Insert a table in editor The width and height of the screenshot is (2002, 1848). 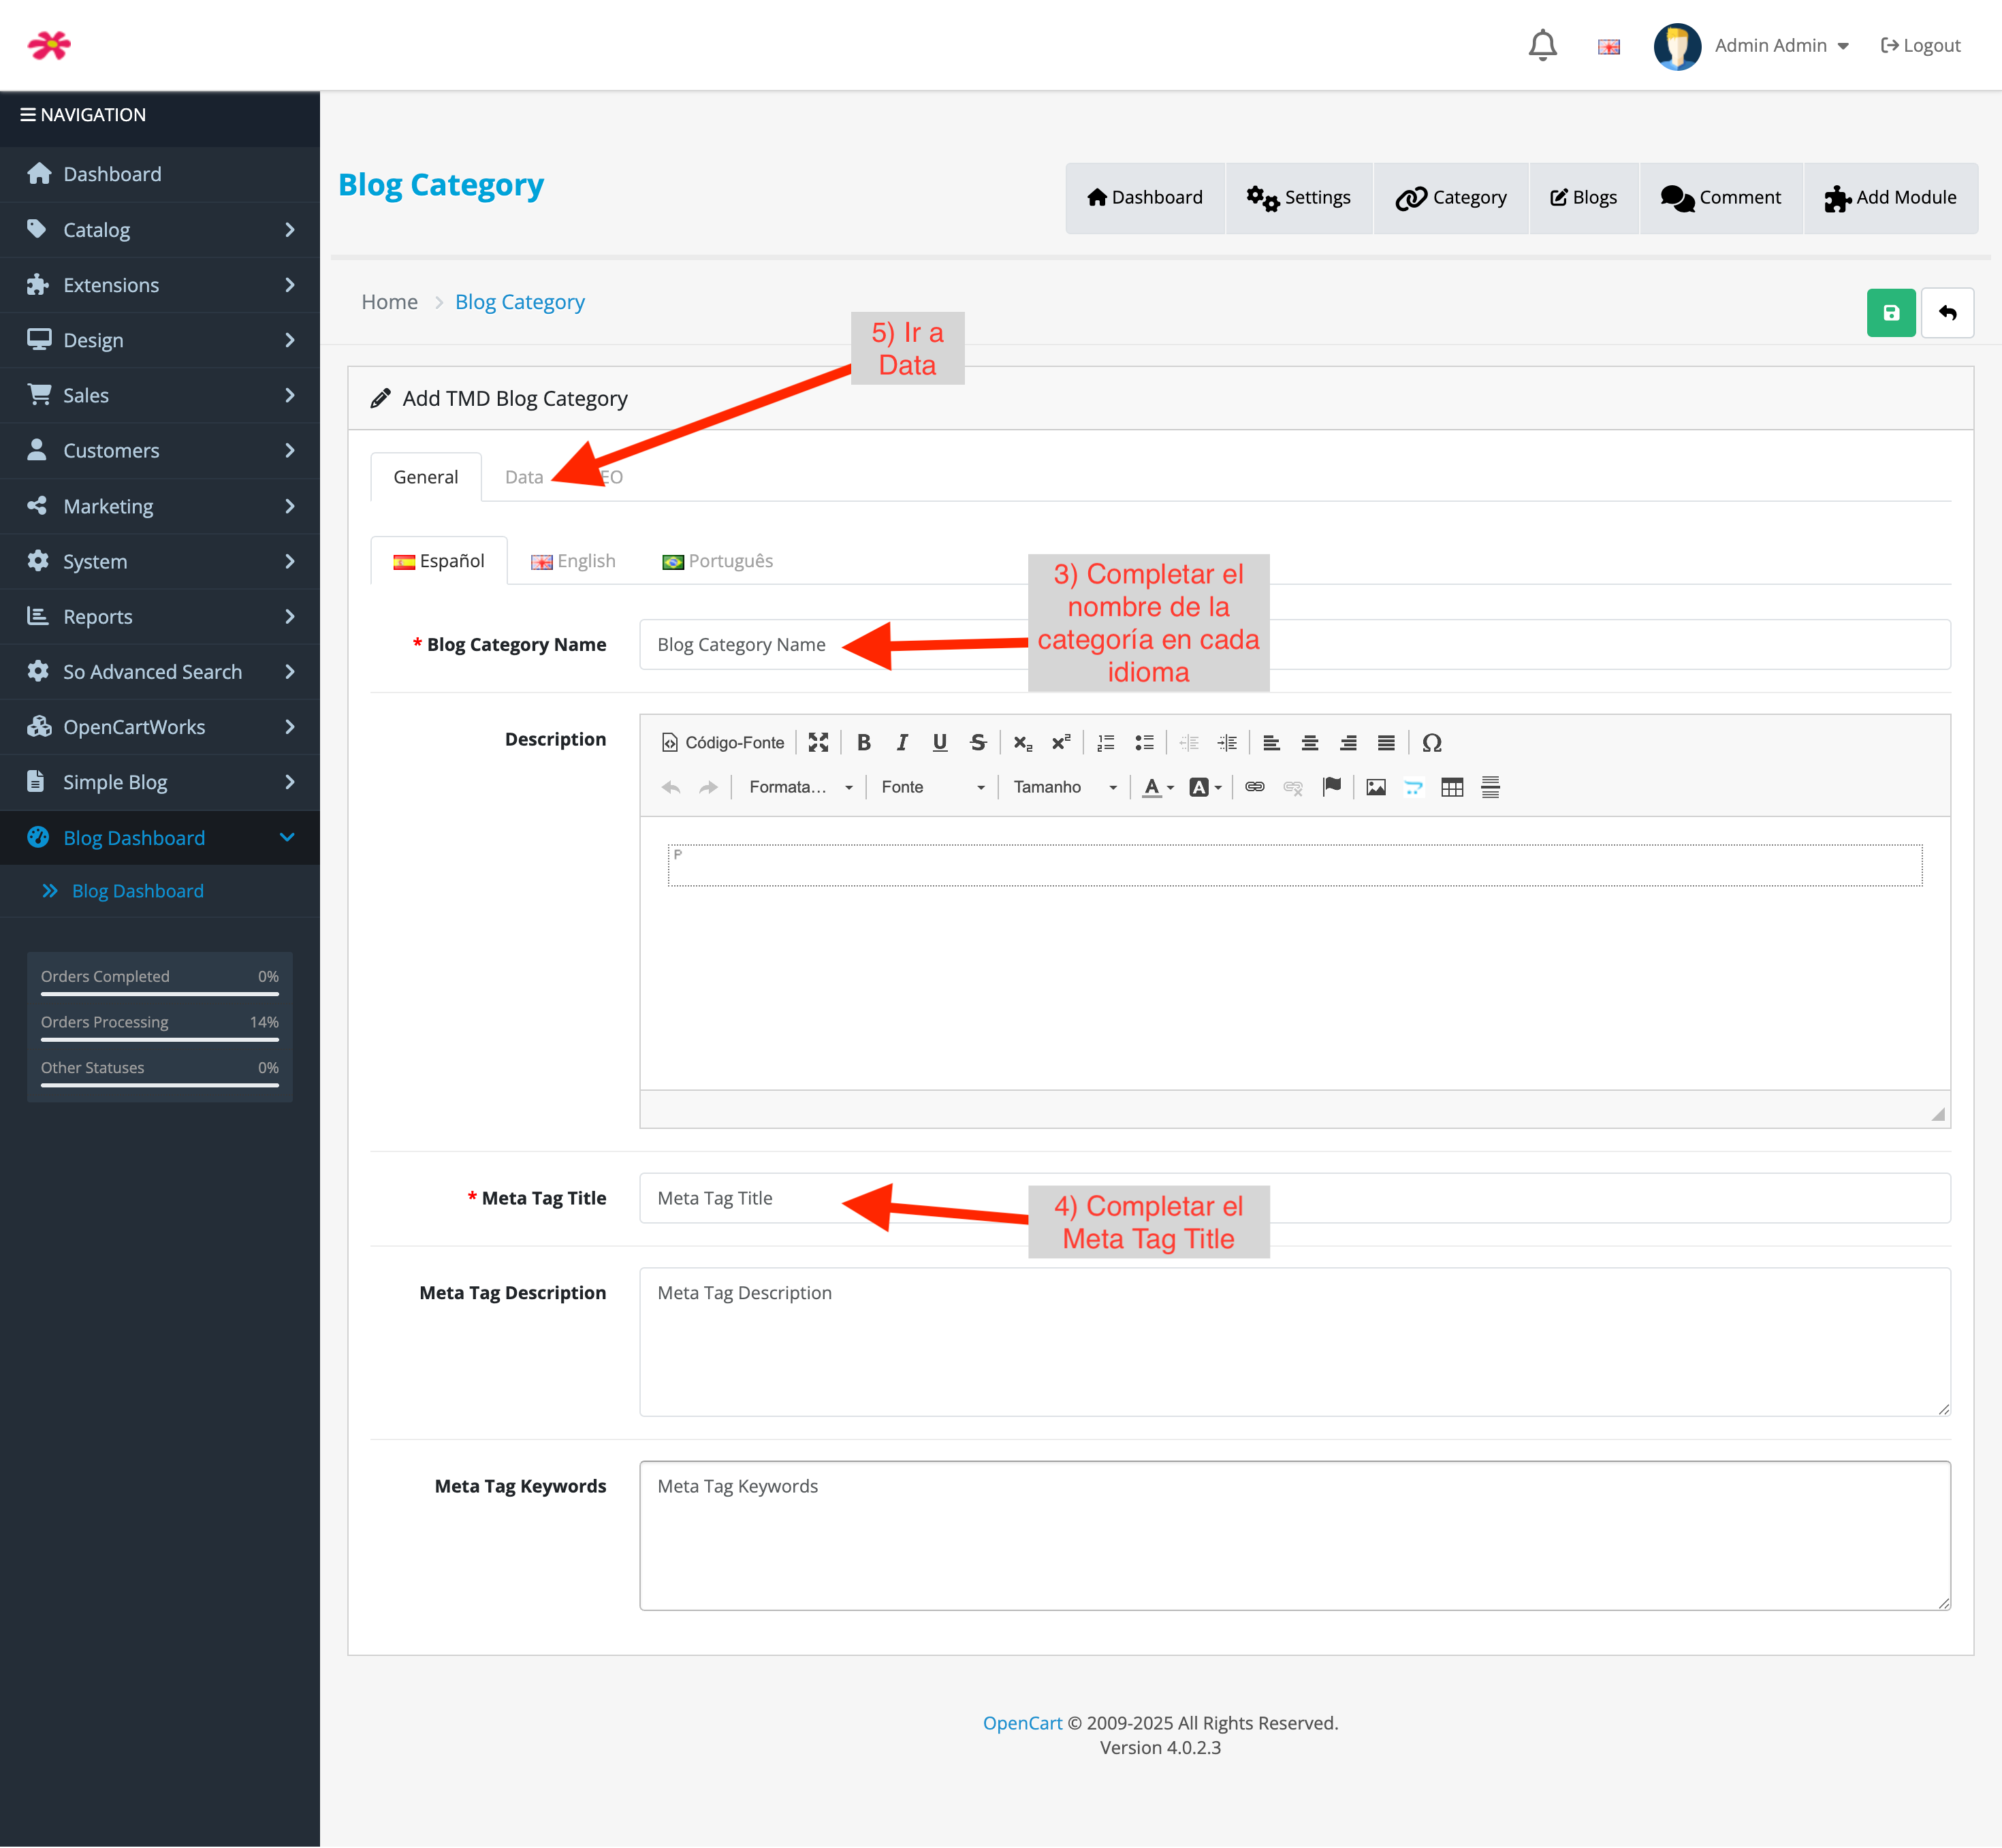pyautogui.click(x=1451, y=787)
